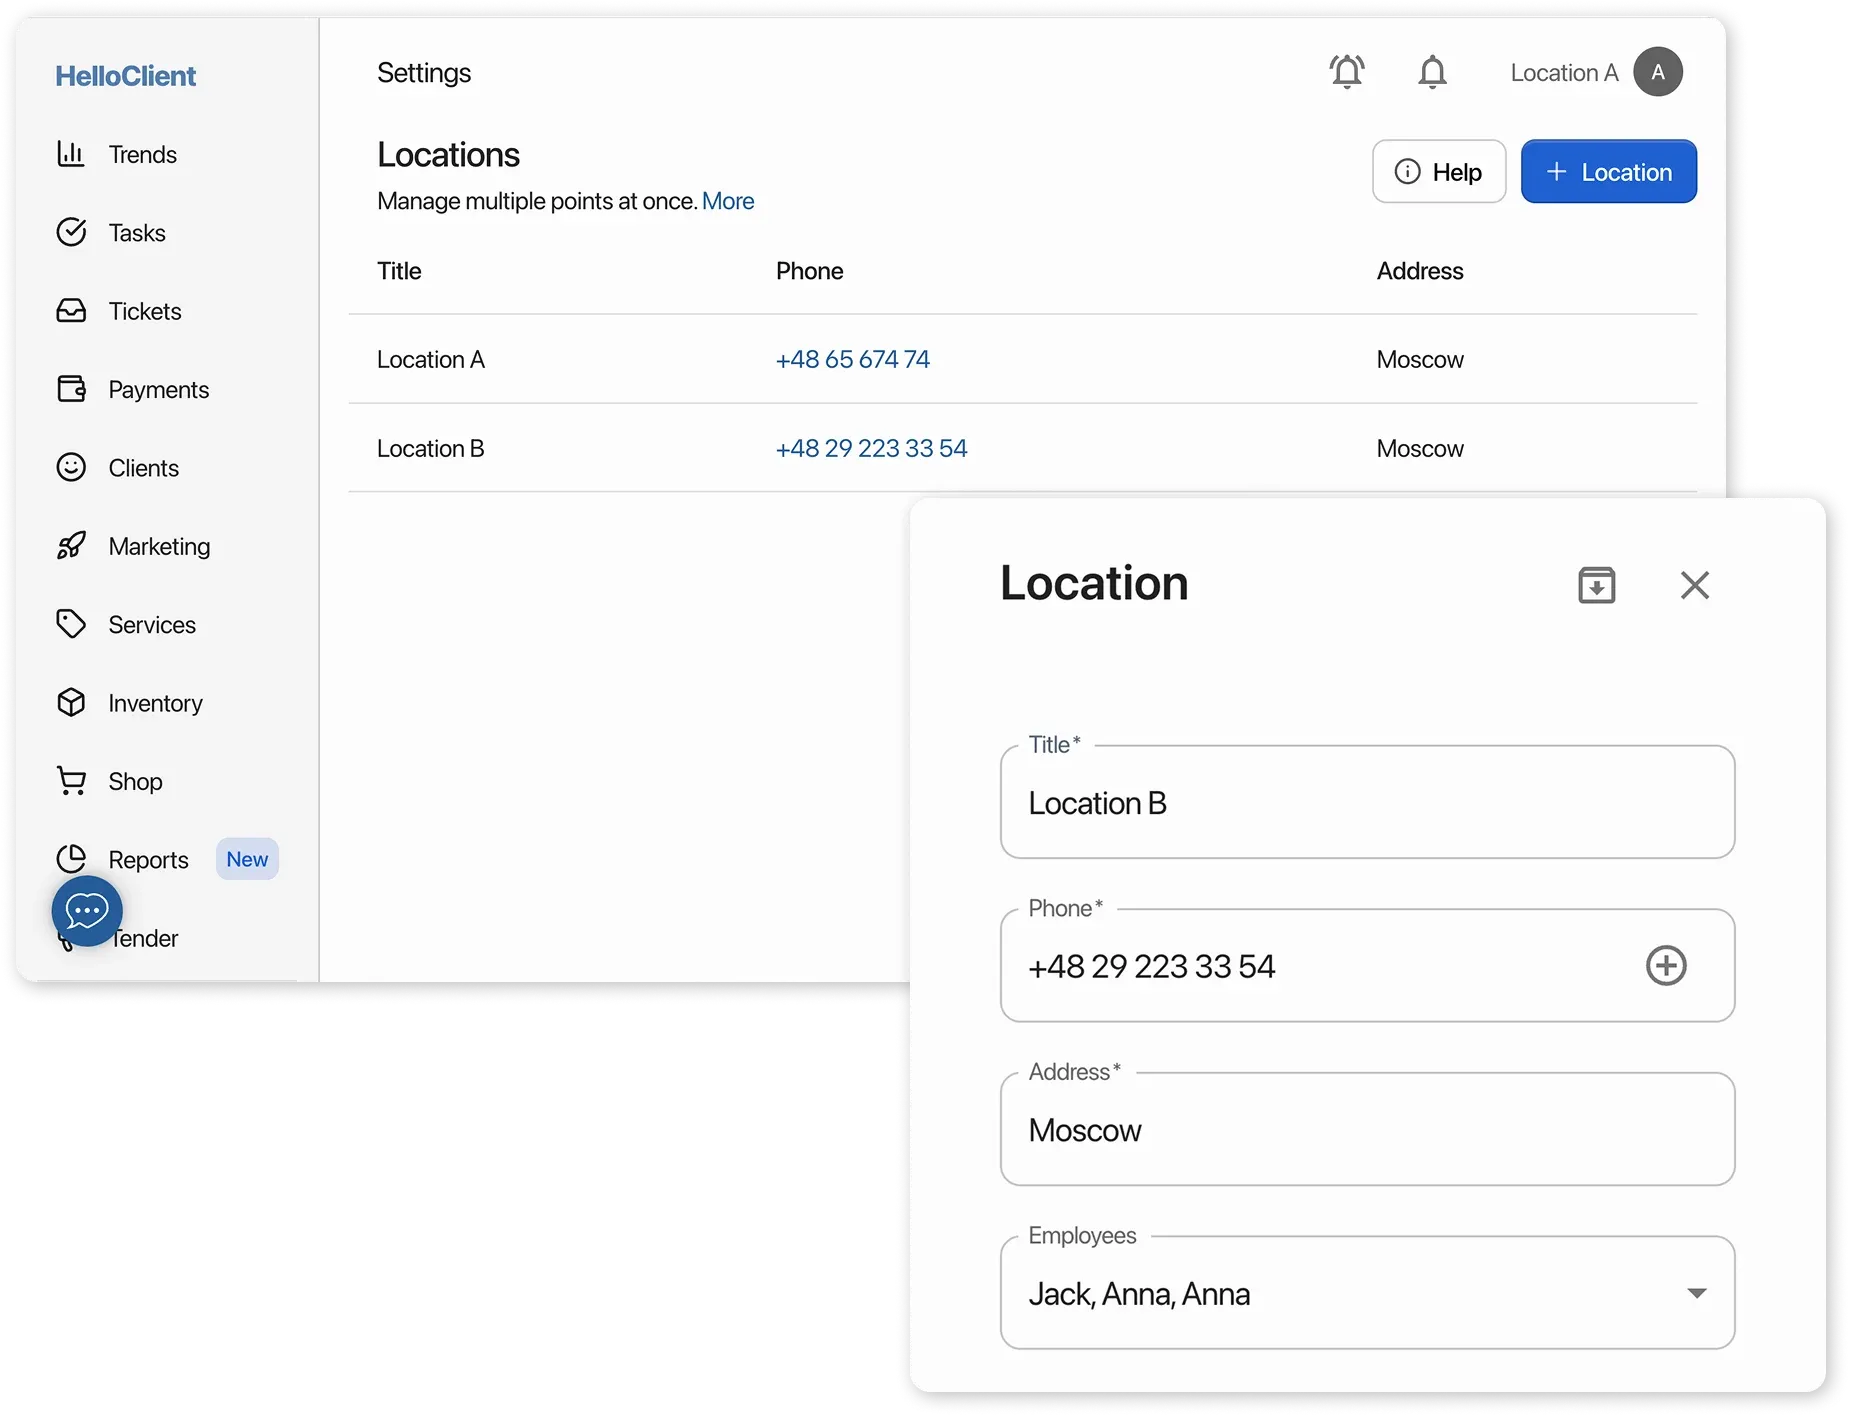Go to Inventory section in sidebar
This screenshot has width=1850, height=1416.
coord(155,703)
